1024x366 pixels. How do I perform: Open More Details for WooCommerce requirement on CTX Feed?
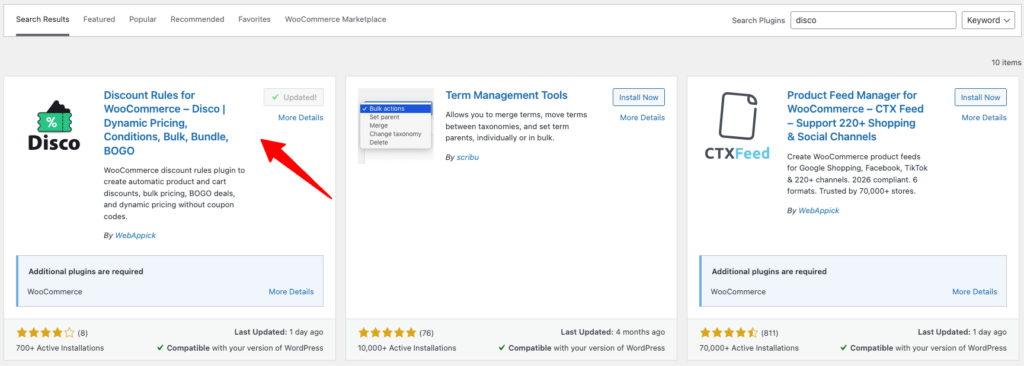[974, 291]
